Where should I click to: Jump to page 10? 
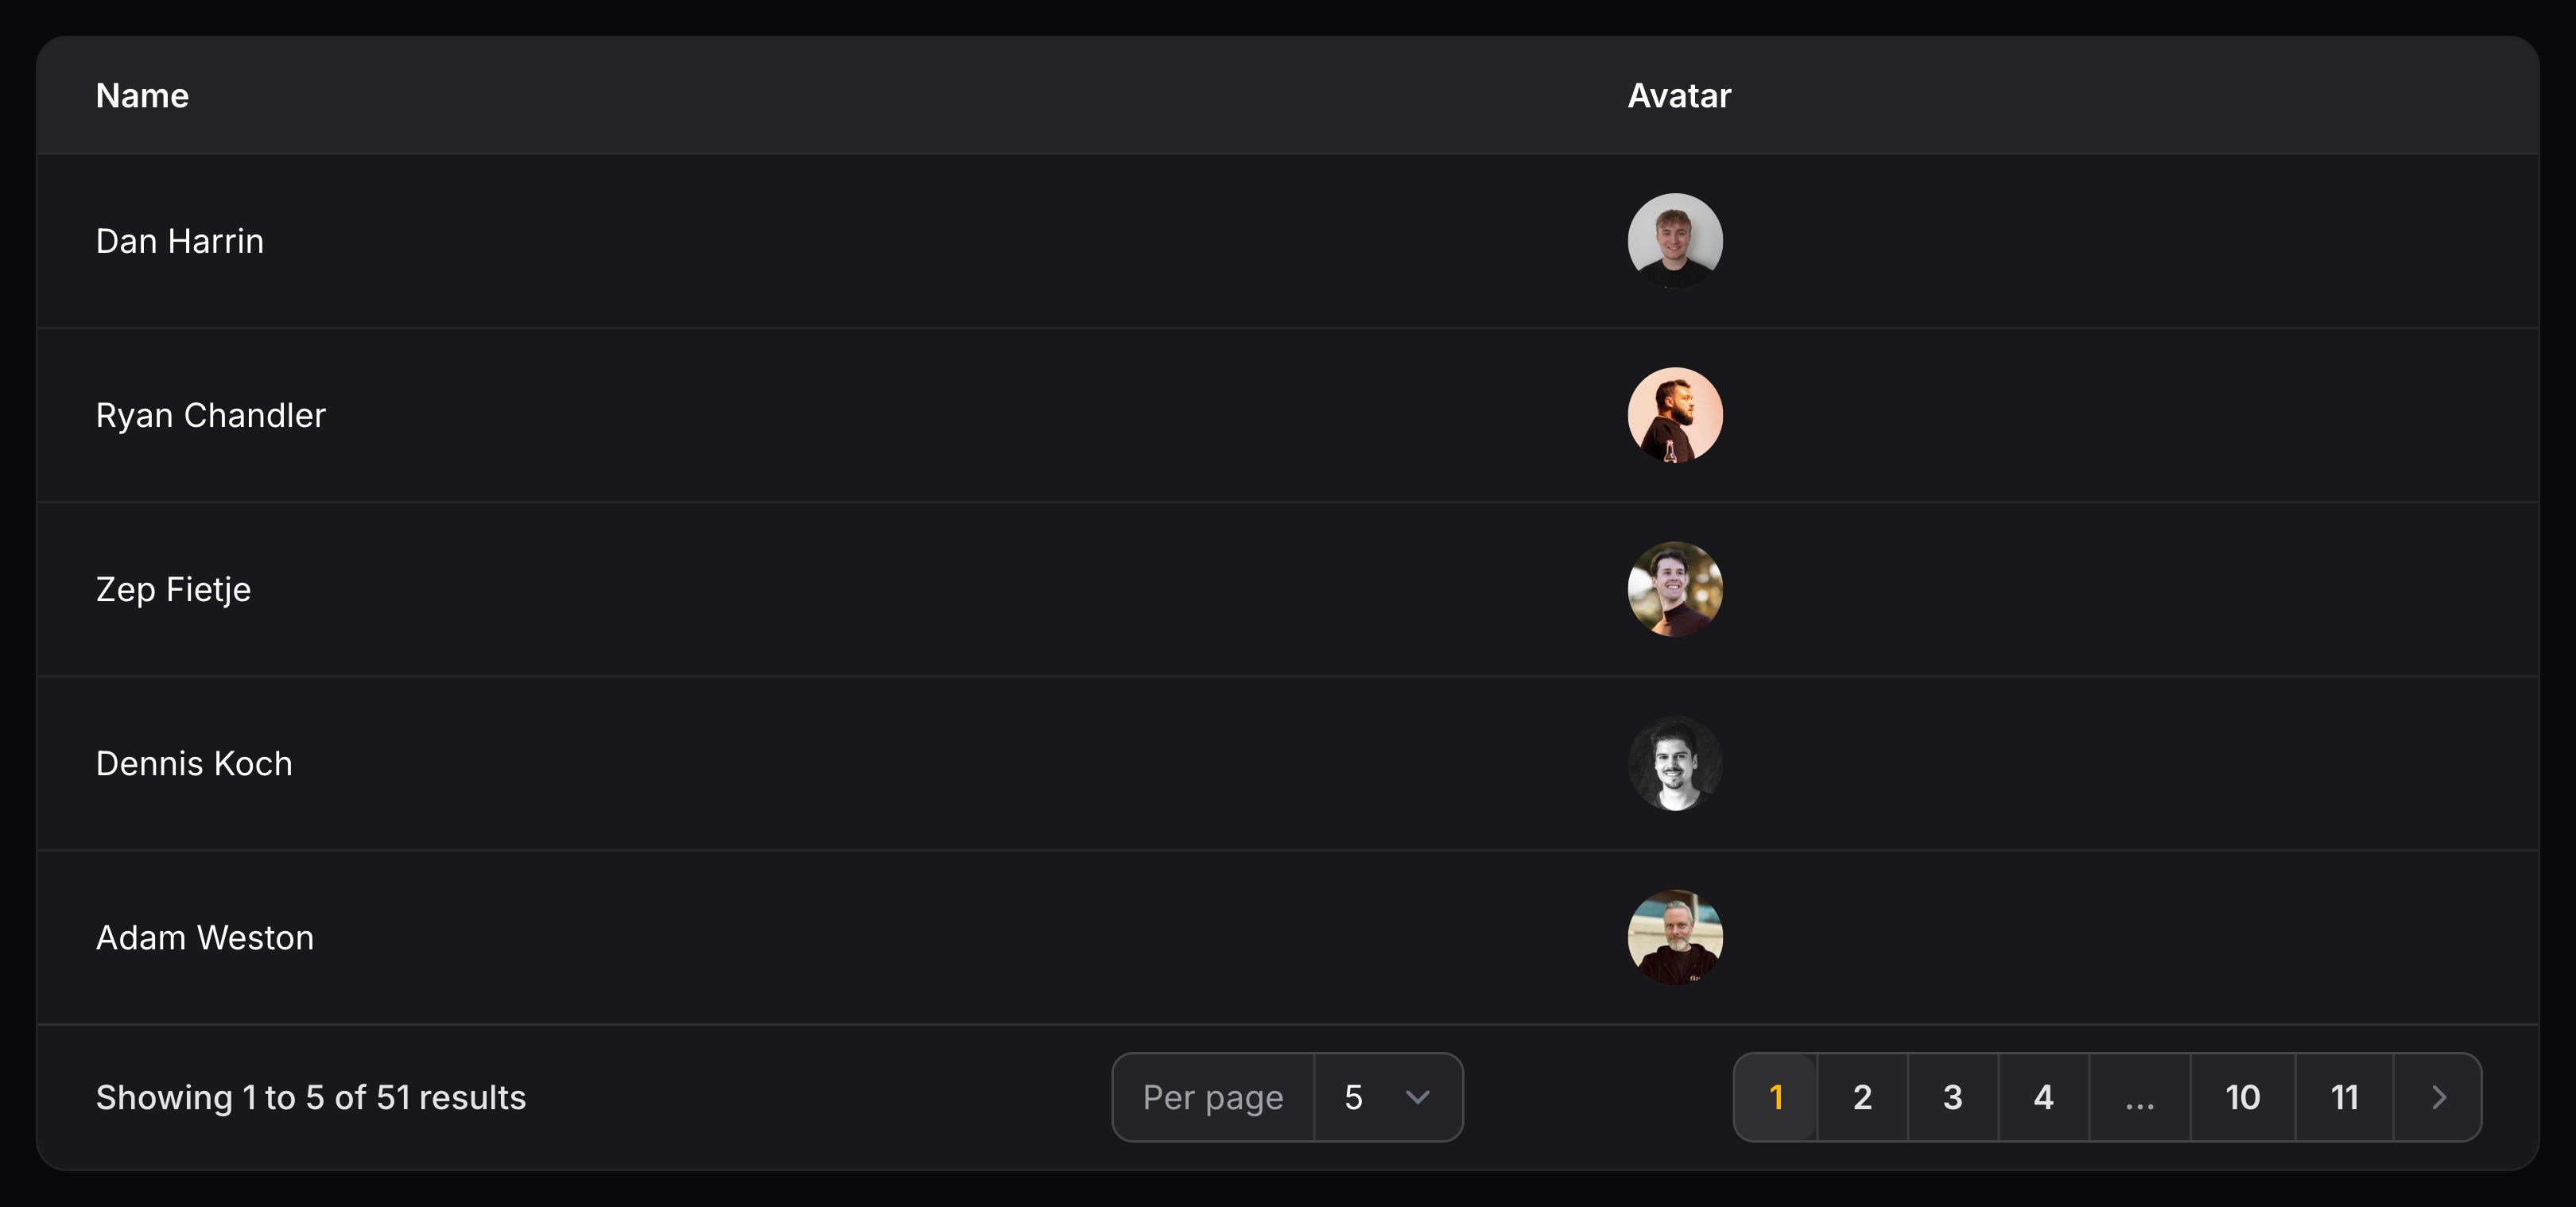click(x=2242, y=1097)
